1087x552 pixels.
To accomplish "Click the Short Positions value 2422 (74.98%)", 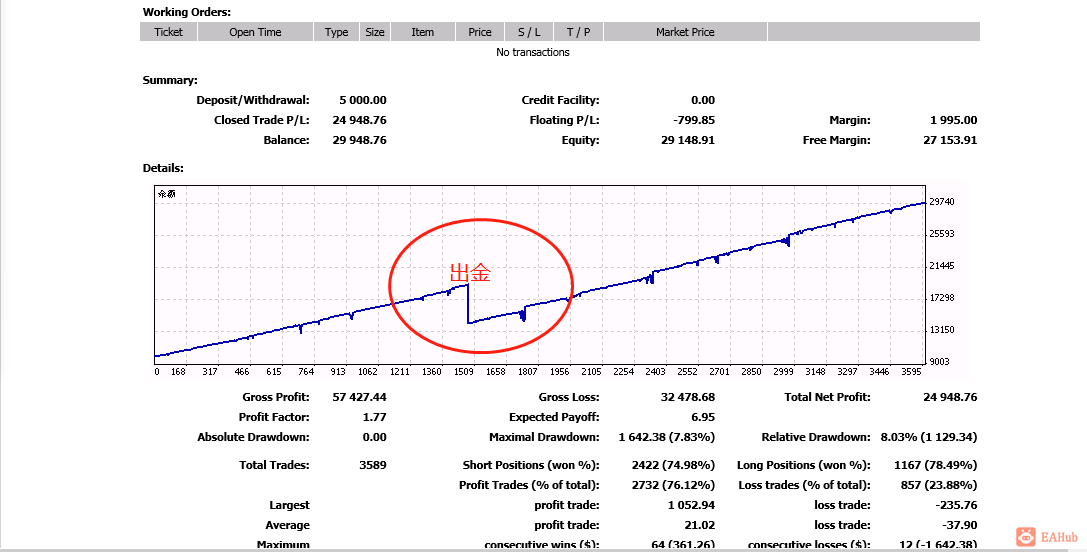I will coord(673,465).
